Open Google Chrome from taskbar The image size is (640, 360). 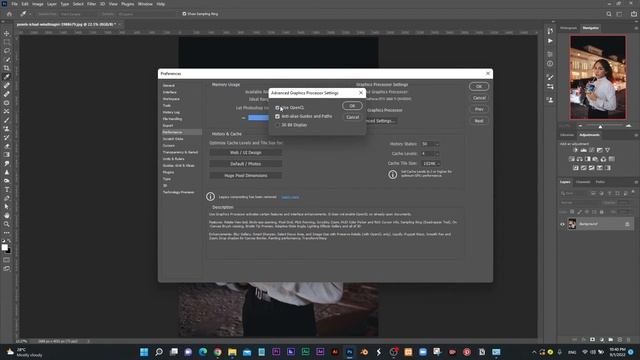(218, 352)
